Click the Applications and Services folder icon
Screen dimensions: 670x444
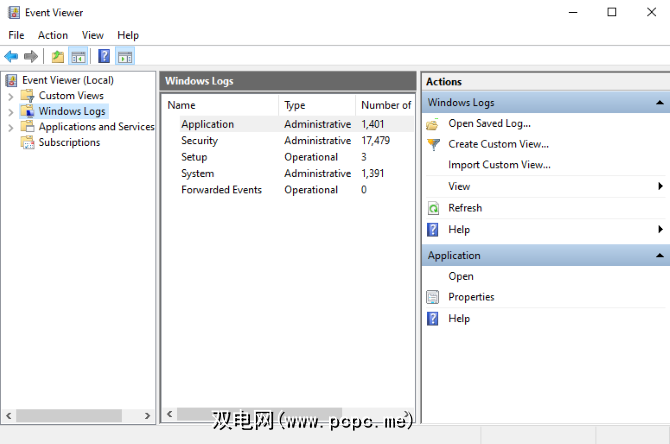click(x=27, y=126)
